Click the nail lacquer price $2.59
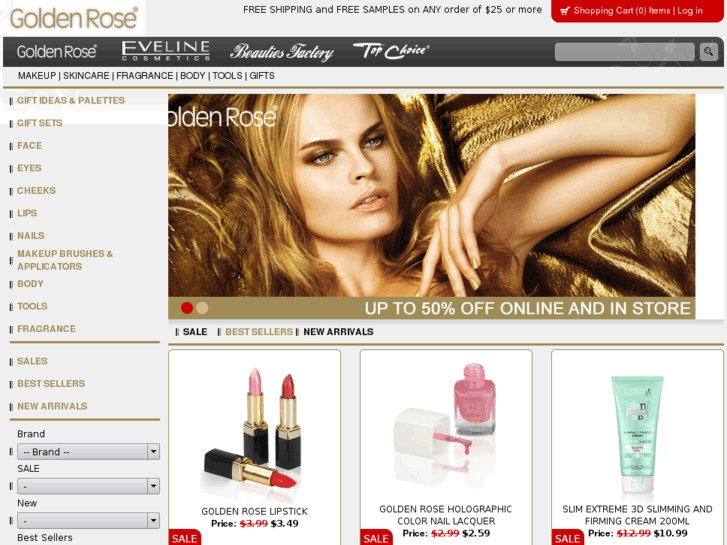Image resolution: width=727 pixels, height=545 pixels. pos(476,533)
